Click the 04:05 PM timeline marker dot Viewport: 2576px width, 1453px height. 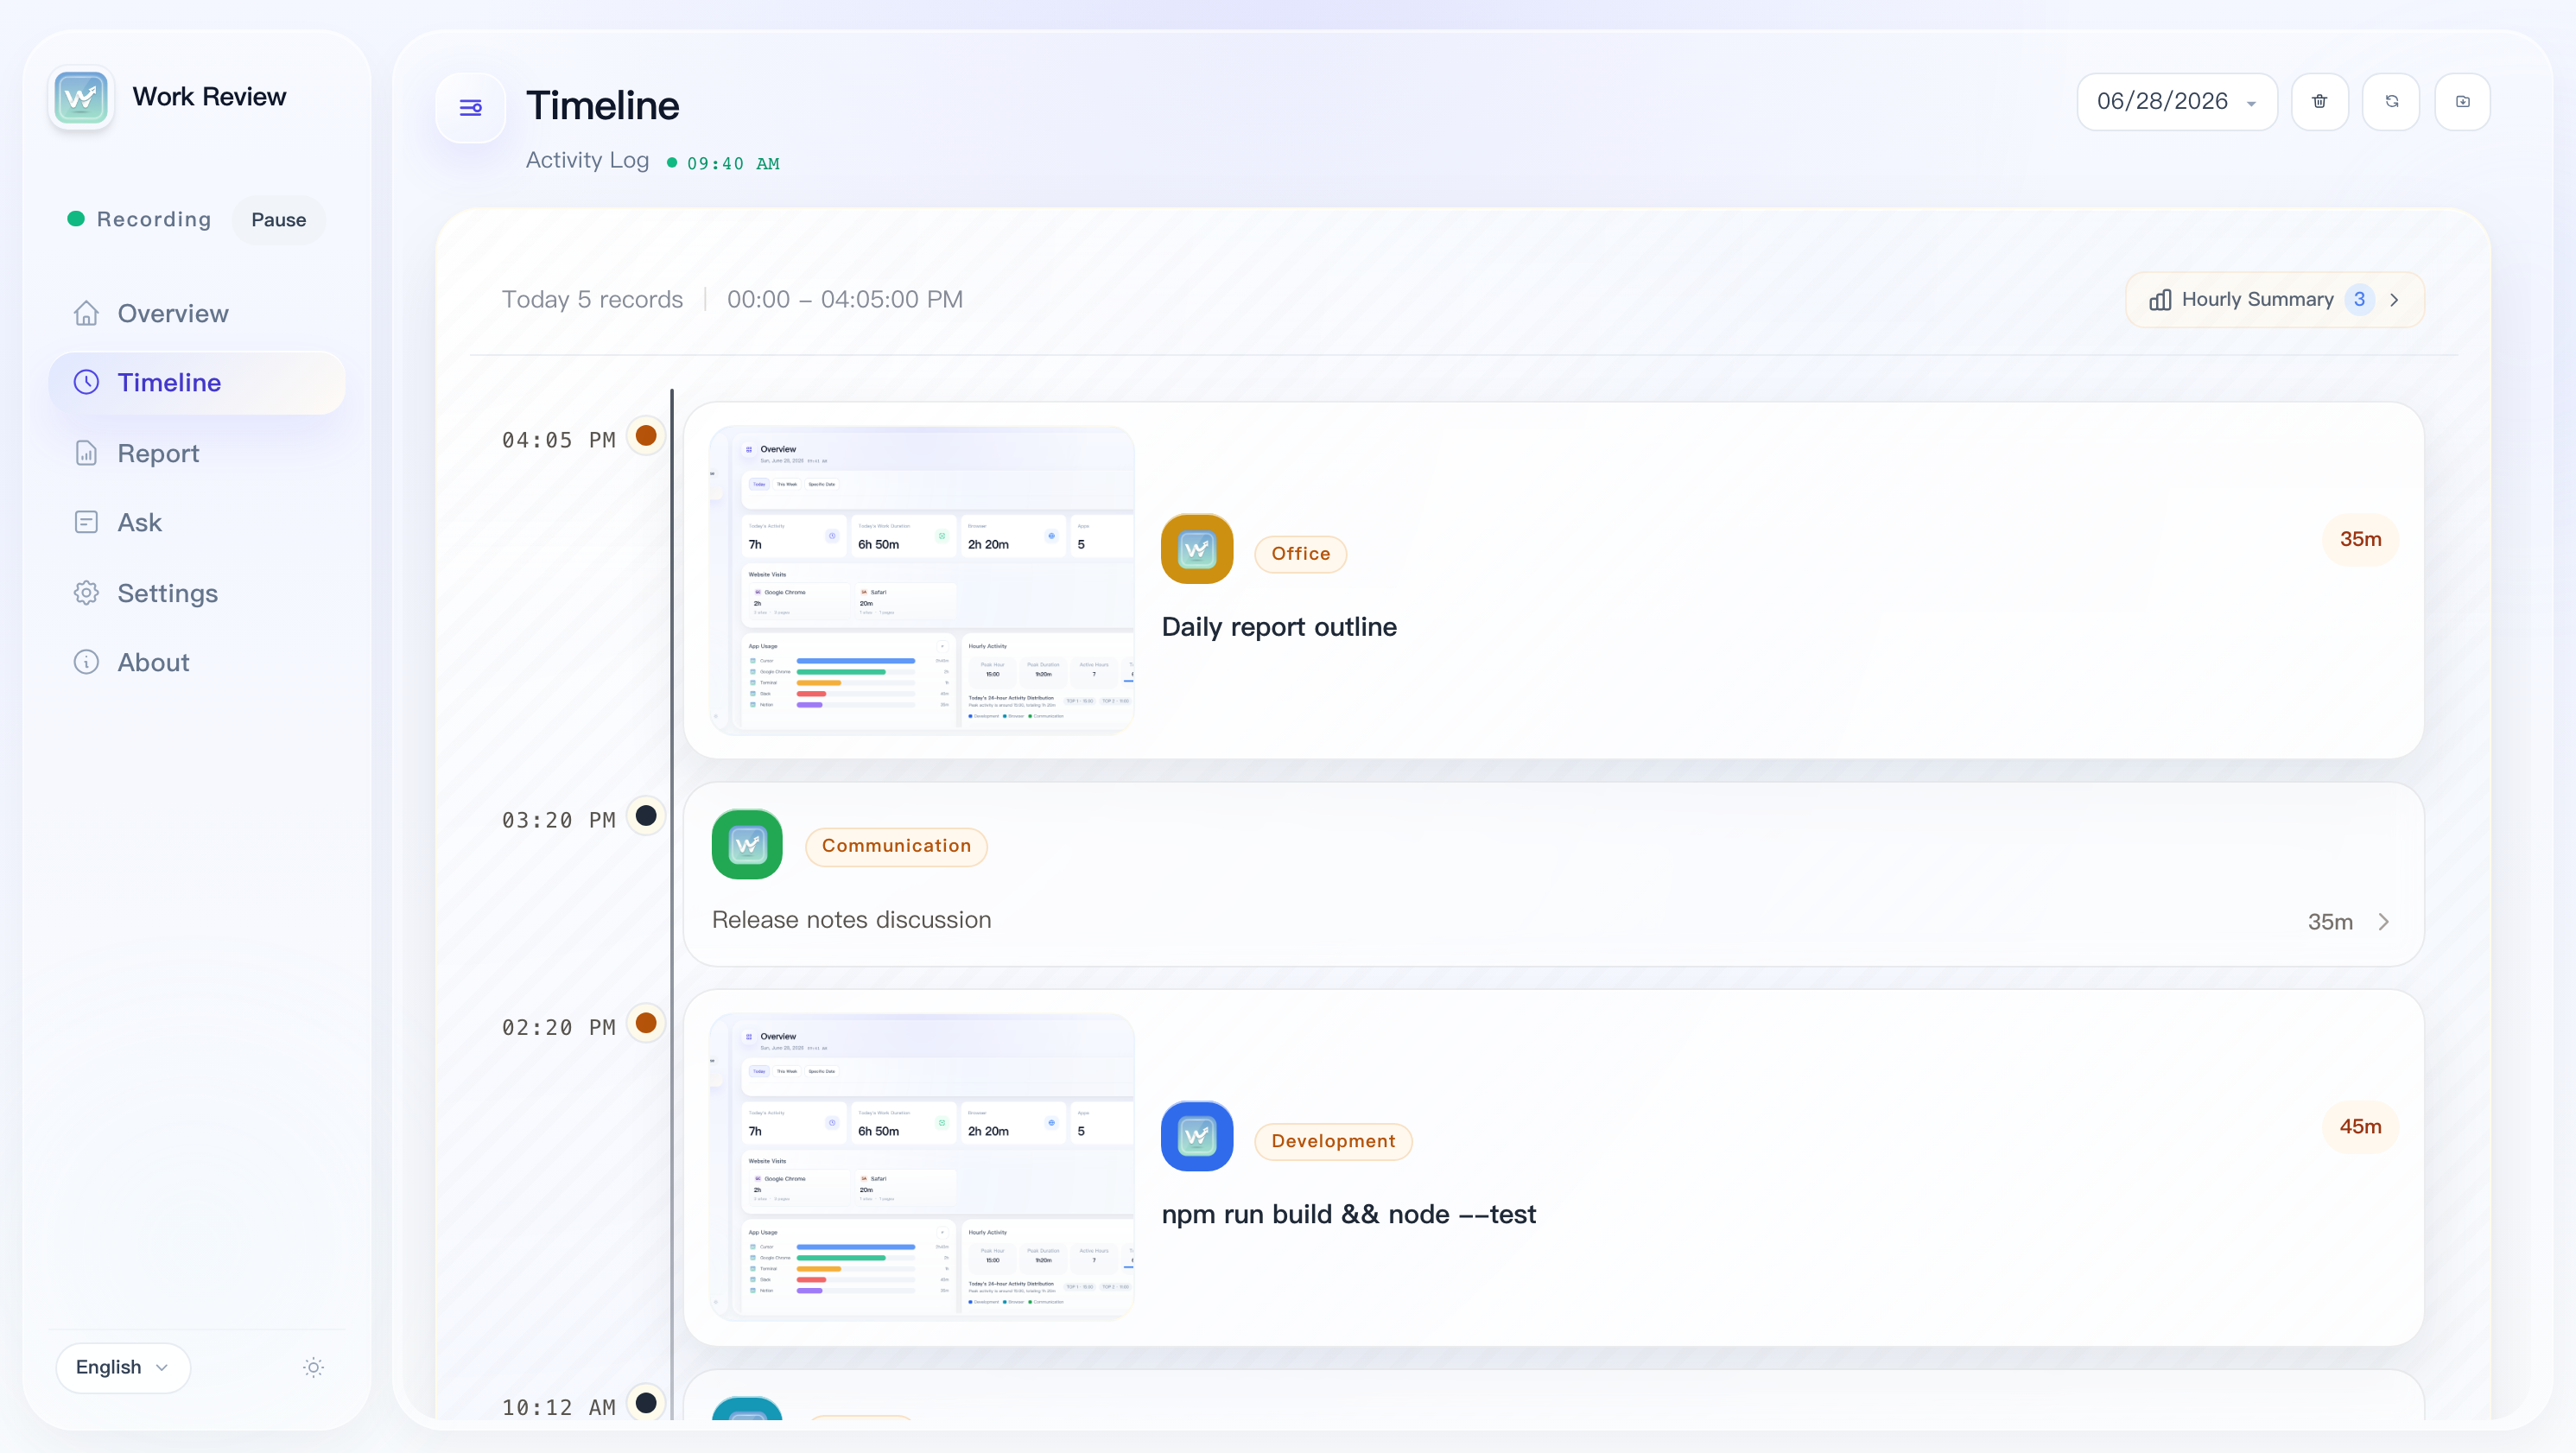tap(646, 436)
